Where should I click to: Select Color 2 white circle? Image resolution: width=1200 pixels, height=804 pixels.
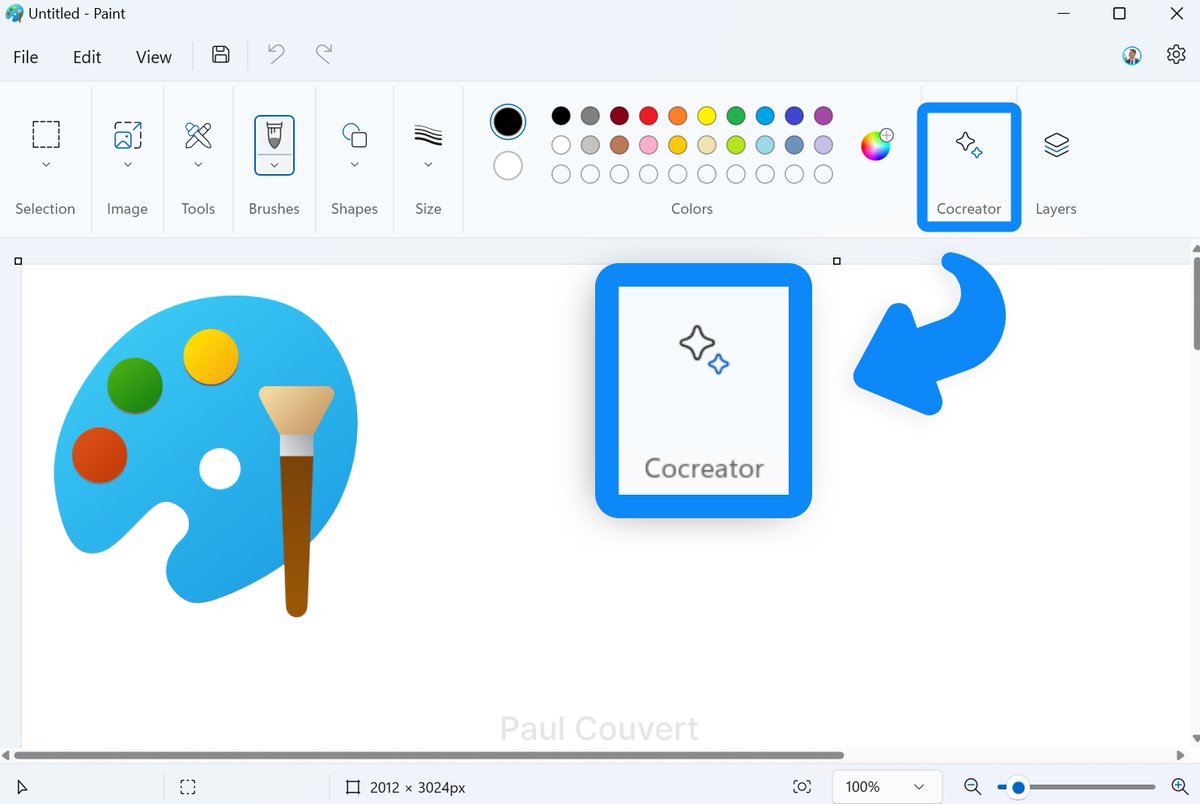pyautogui.click(x=508, y=165)
